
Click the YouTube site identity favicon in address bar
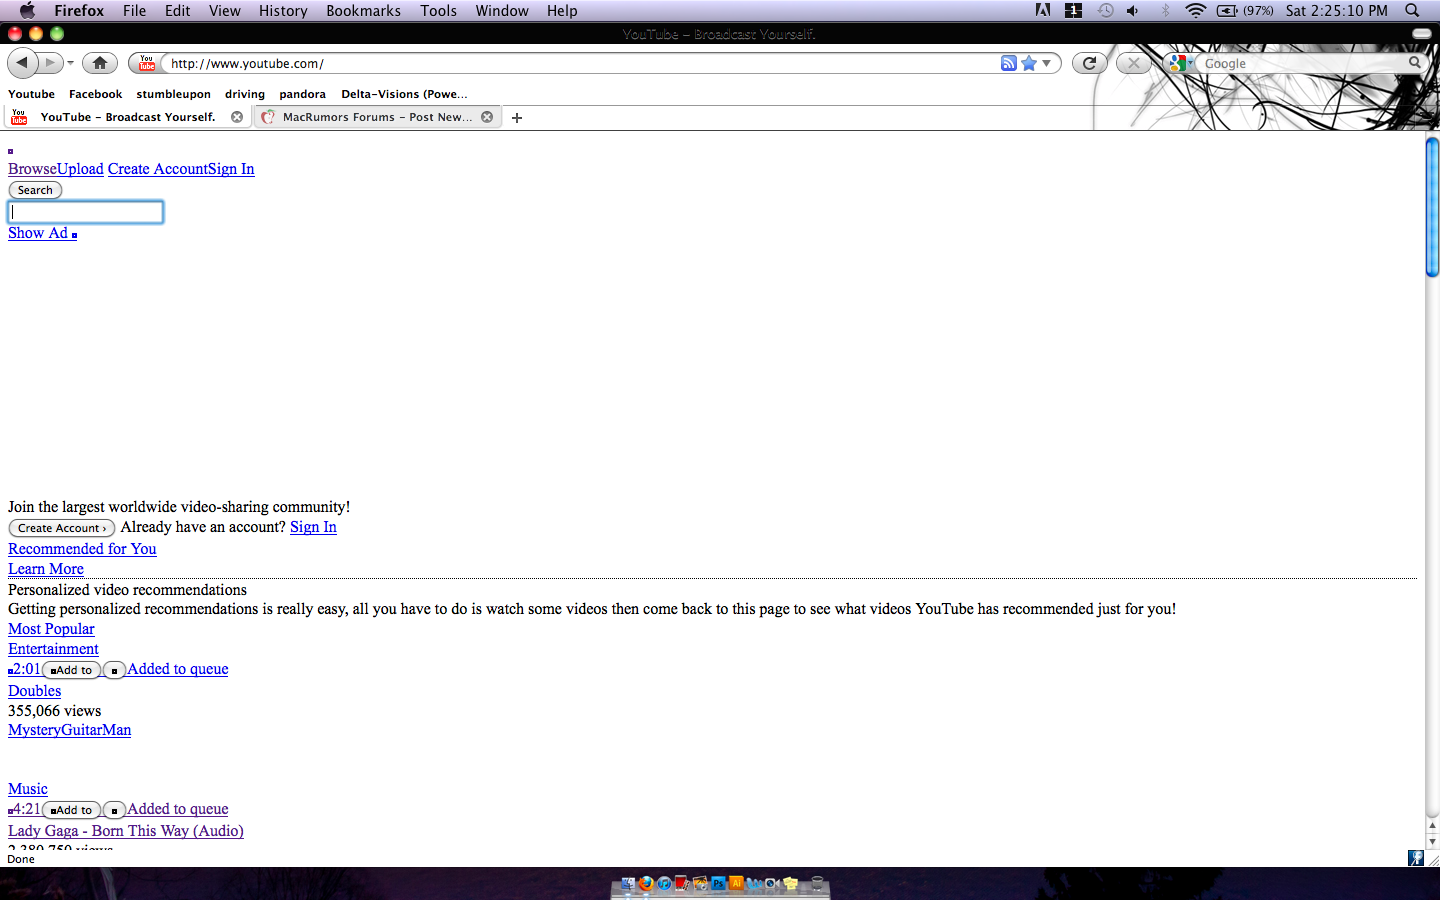click(x=147, y=63)
